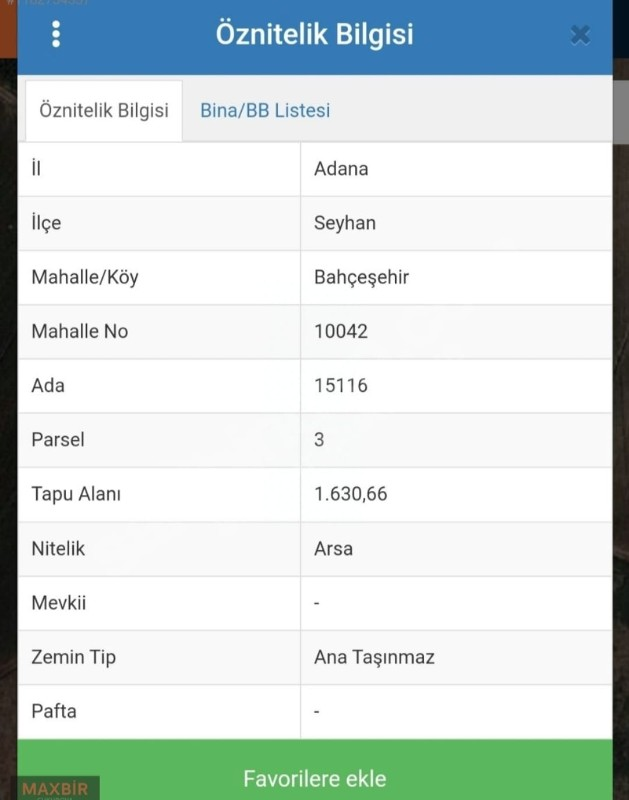Click the Öznitelik Bilgisi header title
The image size is (629, 800).
314,34
